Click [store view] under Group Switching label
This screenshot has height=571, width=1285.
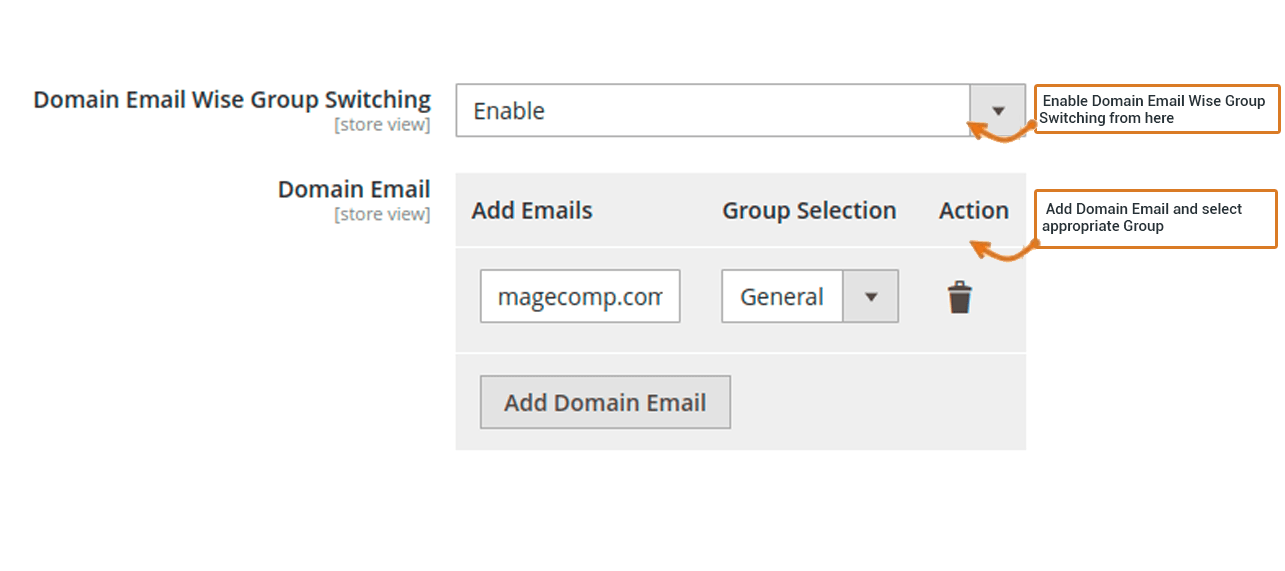point(382,125)
